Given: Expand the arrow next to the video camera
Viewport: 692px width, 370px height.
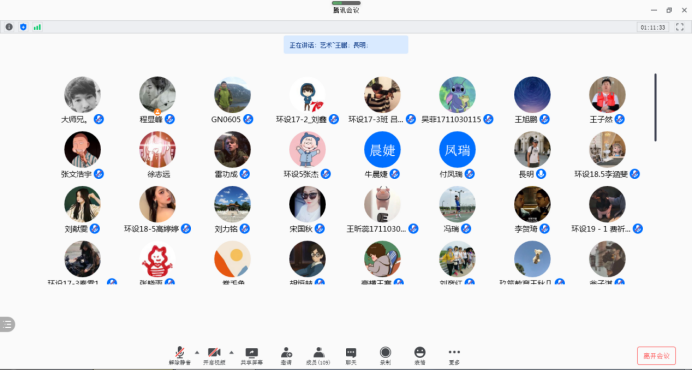Looking at the screenshot, I should coord(231,352).
